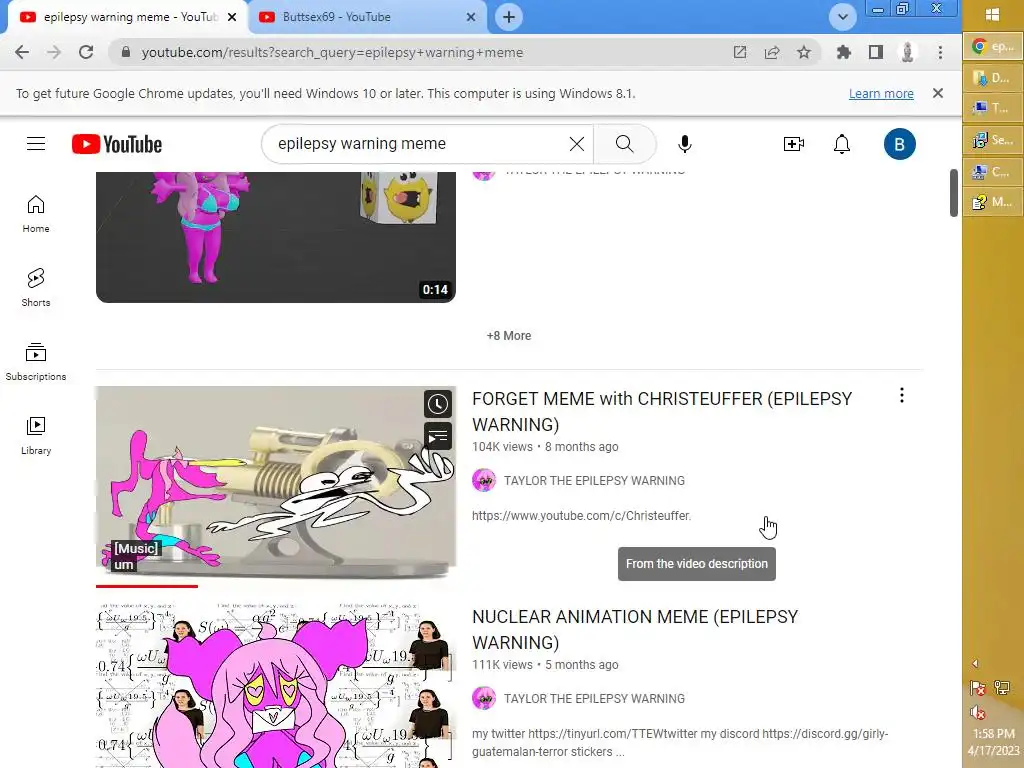Play the 0:14 video thumbnail
This screenshot has width=1024, height=768.
pyautogui.click(x=276, y=237)
